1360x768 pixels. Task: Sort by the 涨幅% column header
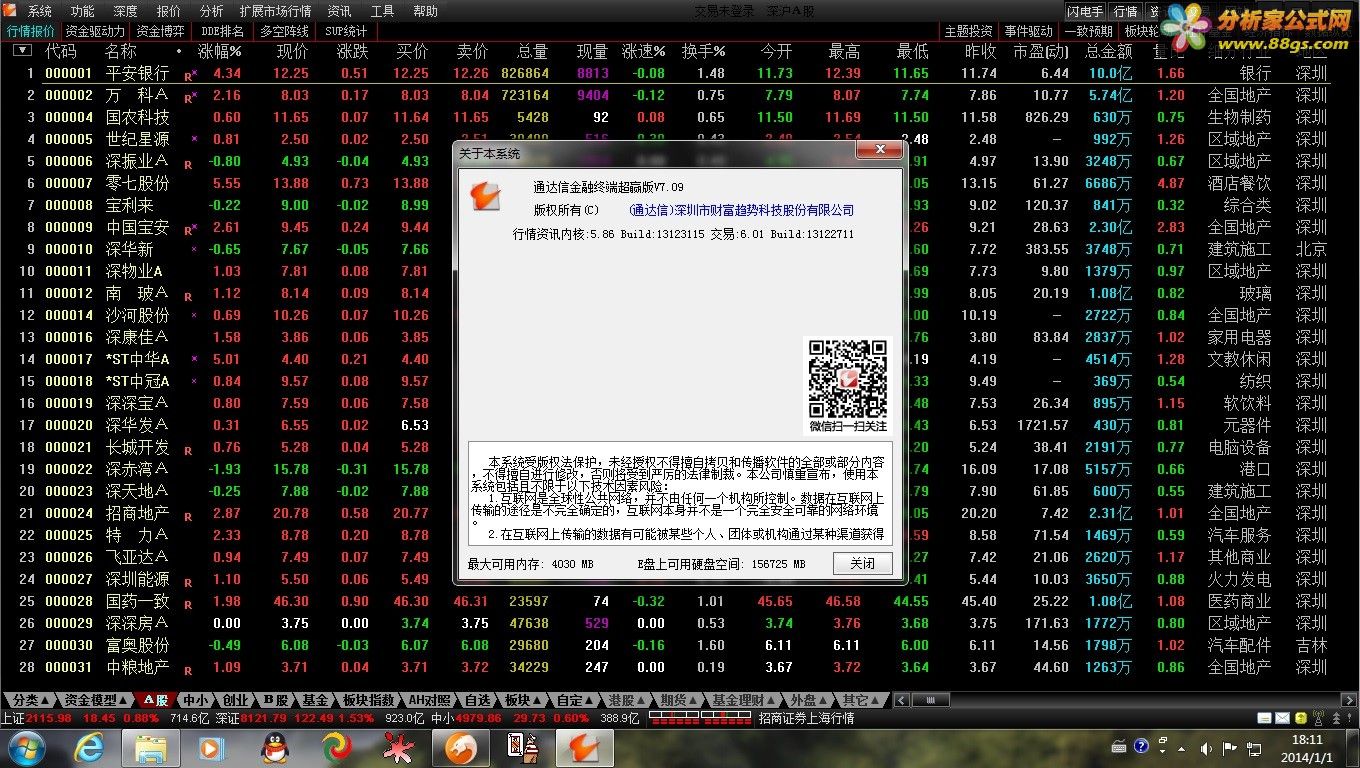coord(220,51)
